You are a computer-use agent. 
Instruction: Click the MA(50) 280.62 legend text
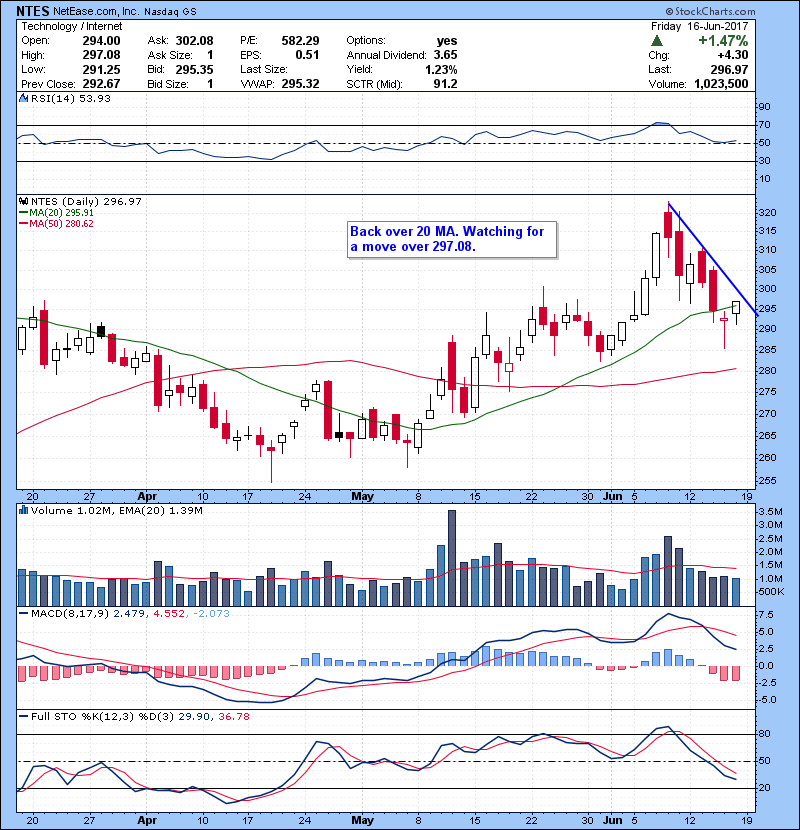tap(61, 224)
